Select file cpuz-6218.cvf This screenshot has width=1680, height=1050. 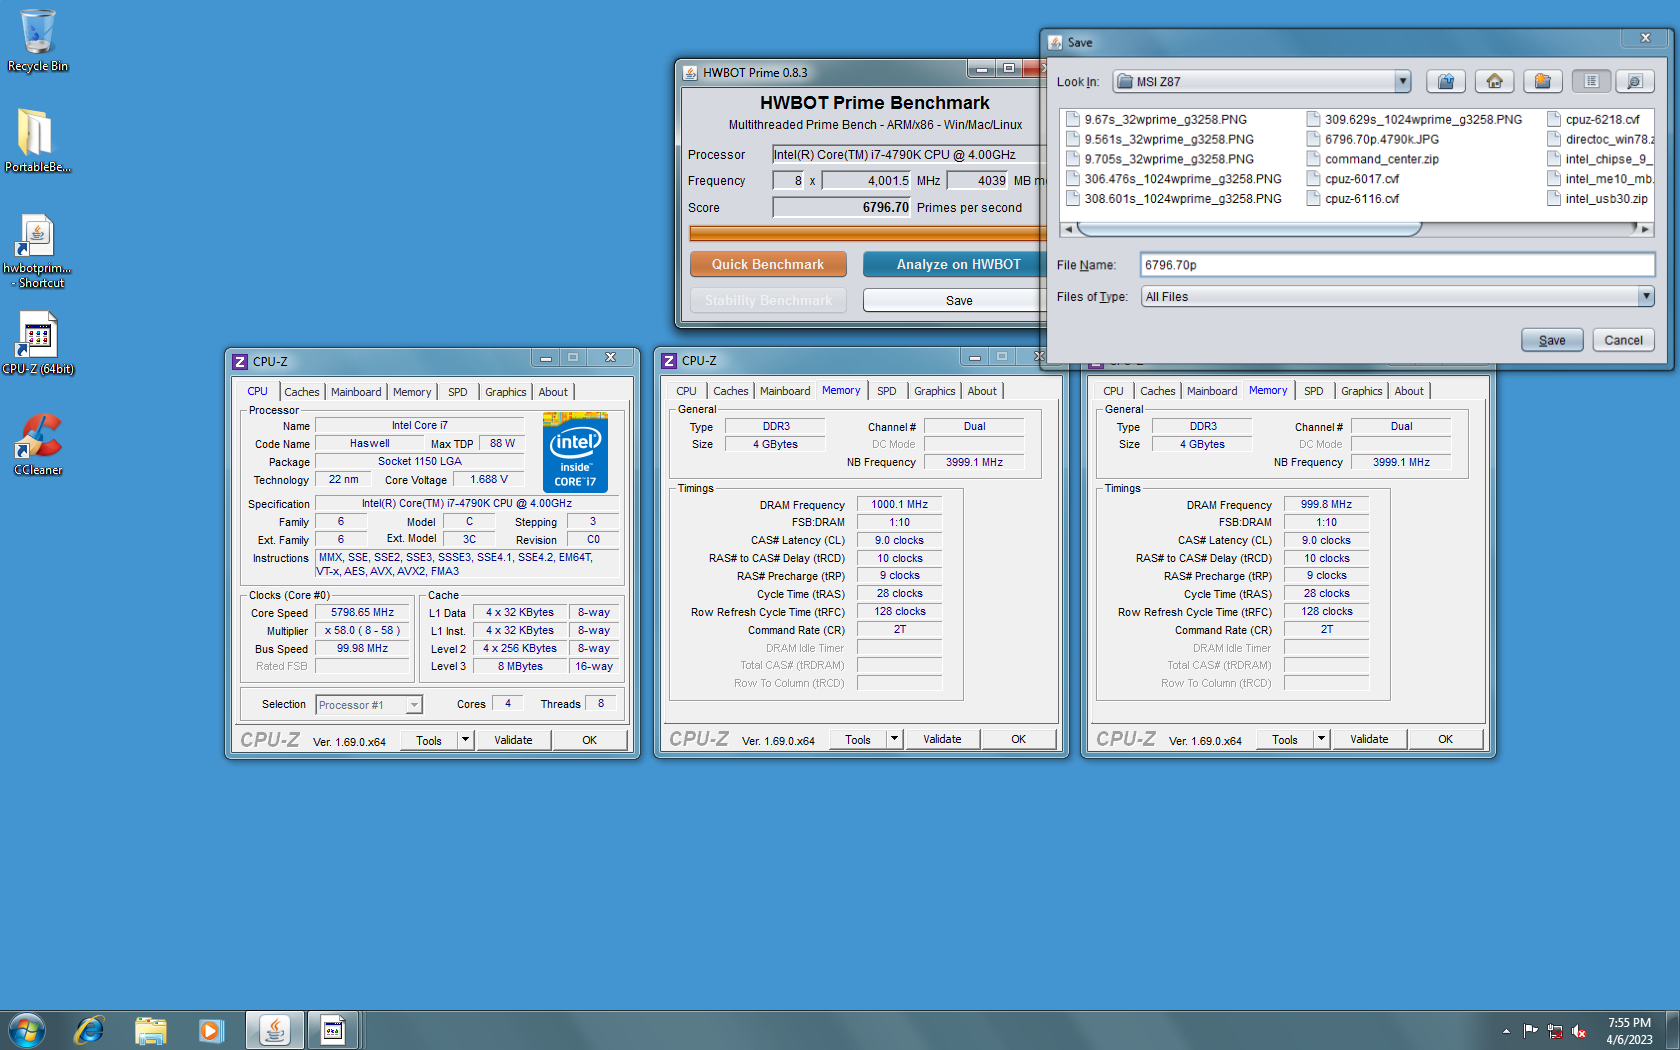coord(1594,119)
